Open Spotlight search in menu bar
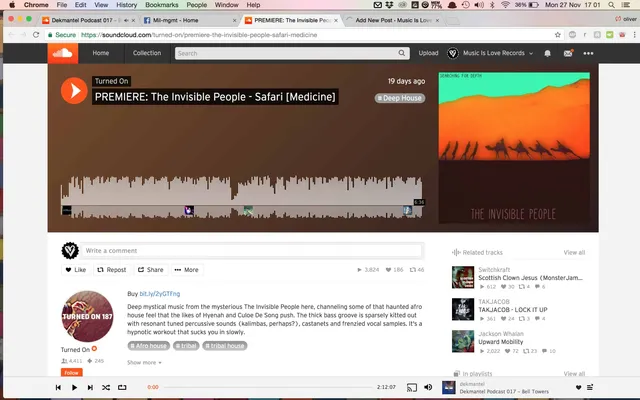Image resolution: width=640 pixels, height=400 pixels. (x=611, y=5)
